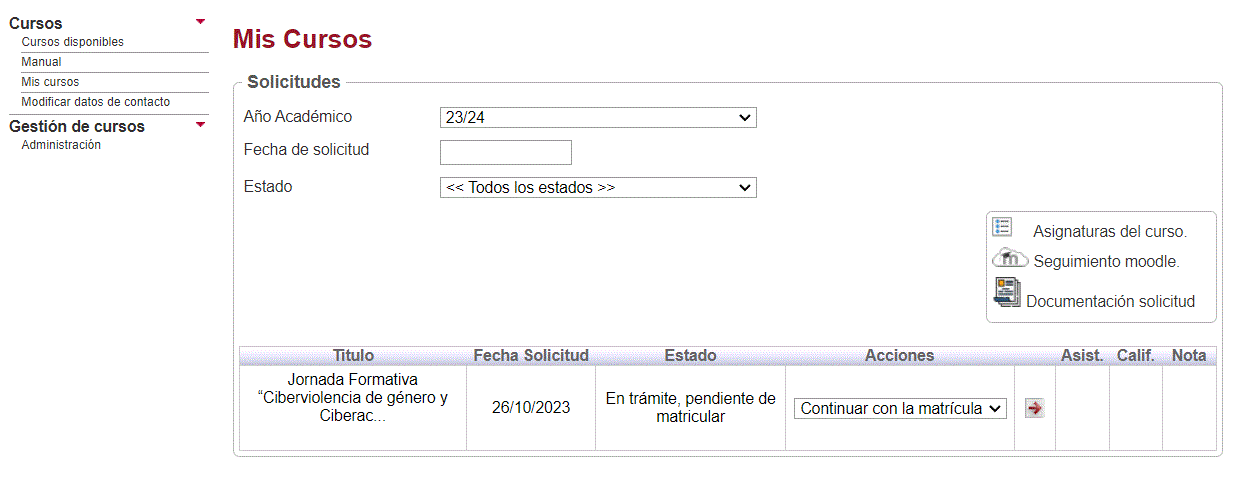
Task: Open the Estado filter dropdown
Action: (x=598, y=188)
